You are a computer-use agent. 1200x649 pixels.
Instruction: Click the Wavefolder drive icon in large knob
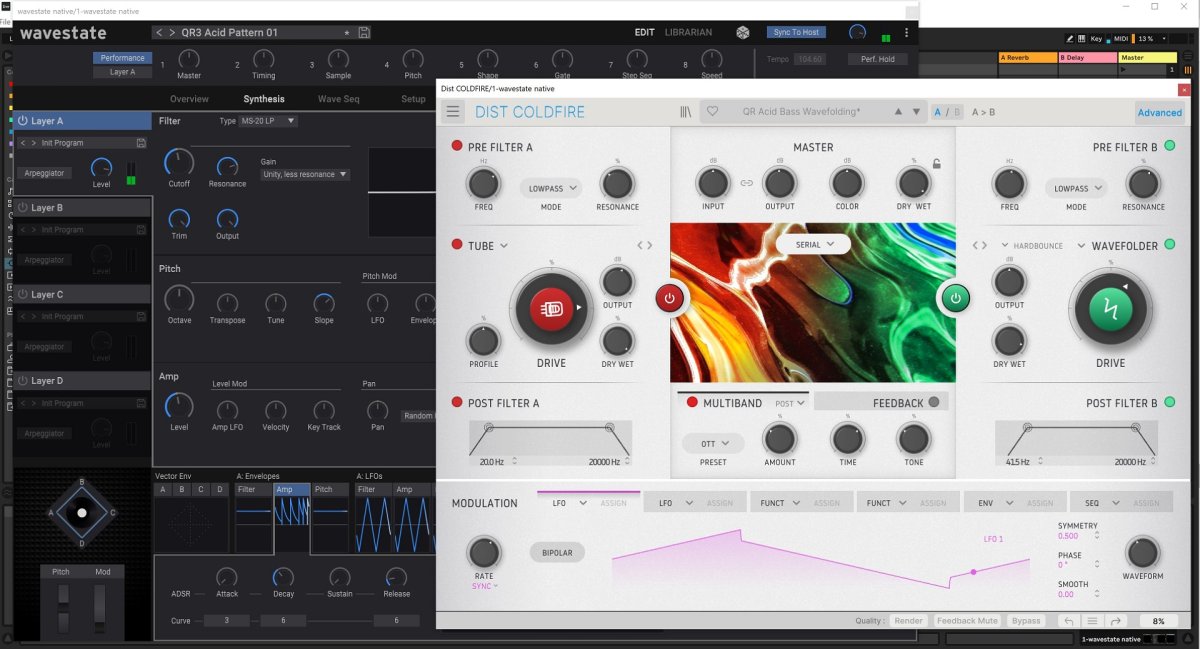point(1110,308)
